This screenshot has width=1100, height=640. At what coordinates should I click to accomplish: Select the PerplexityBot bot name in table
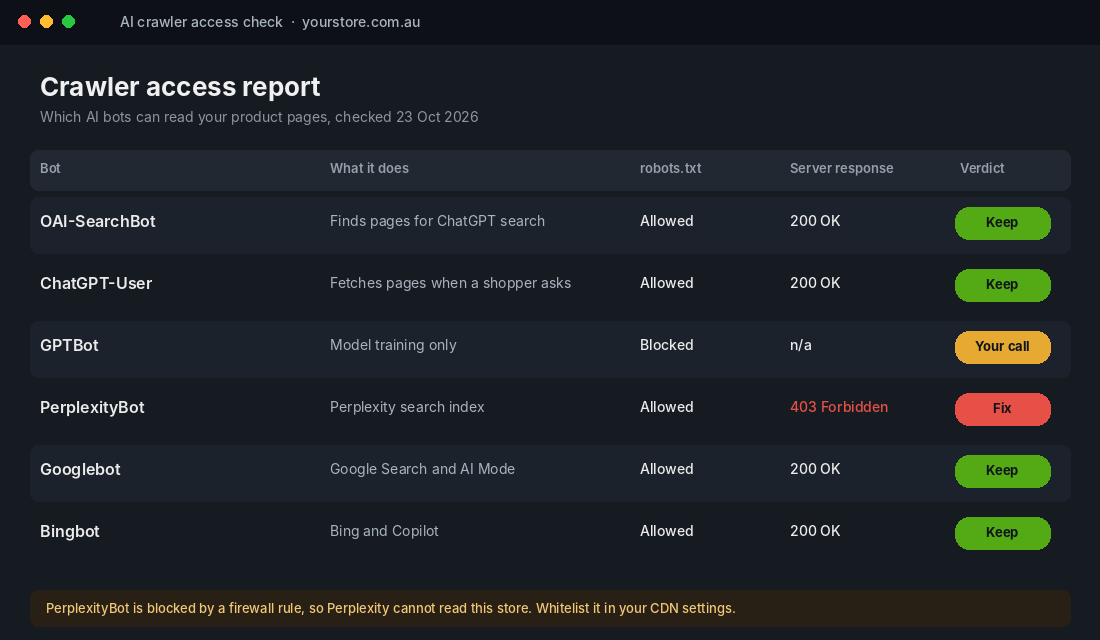pyautogui.click(x=92, y=408)
